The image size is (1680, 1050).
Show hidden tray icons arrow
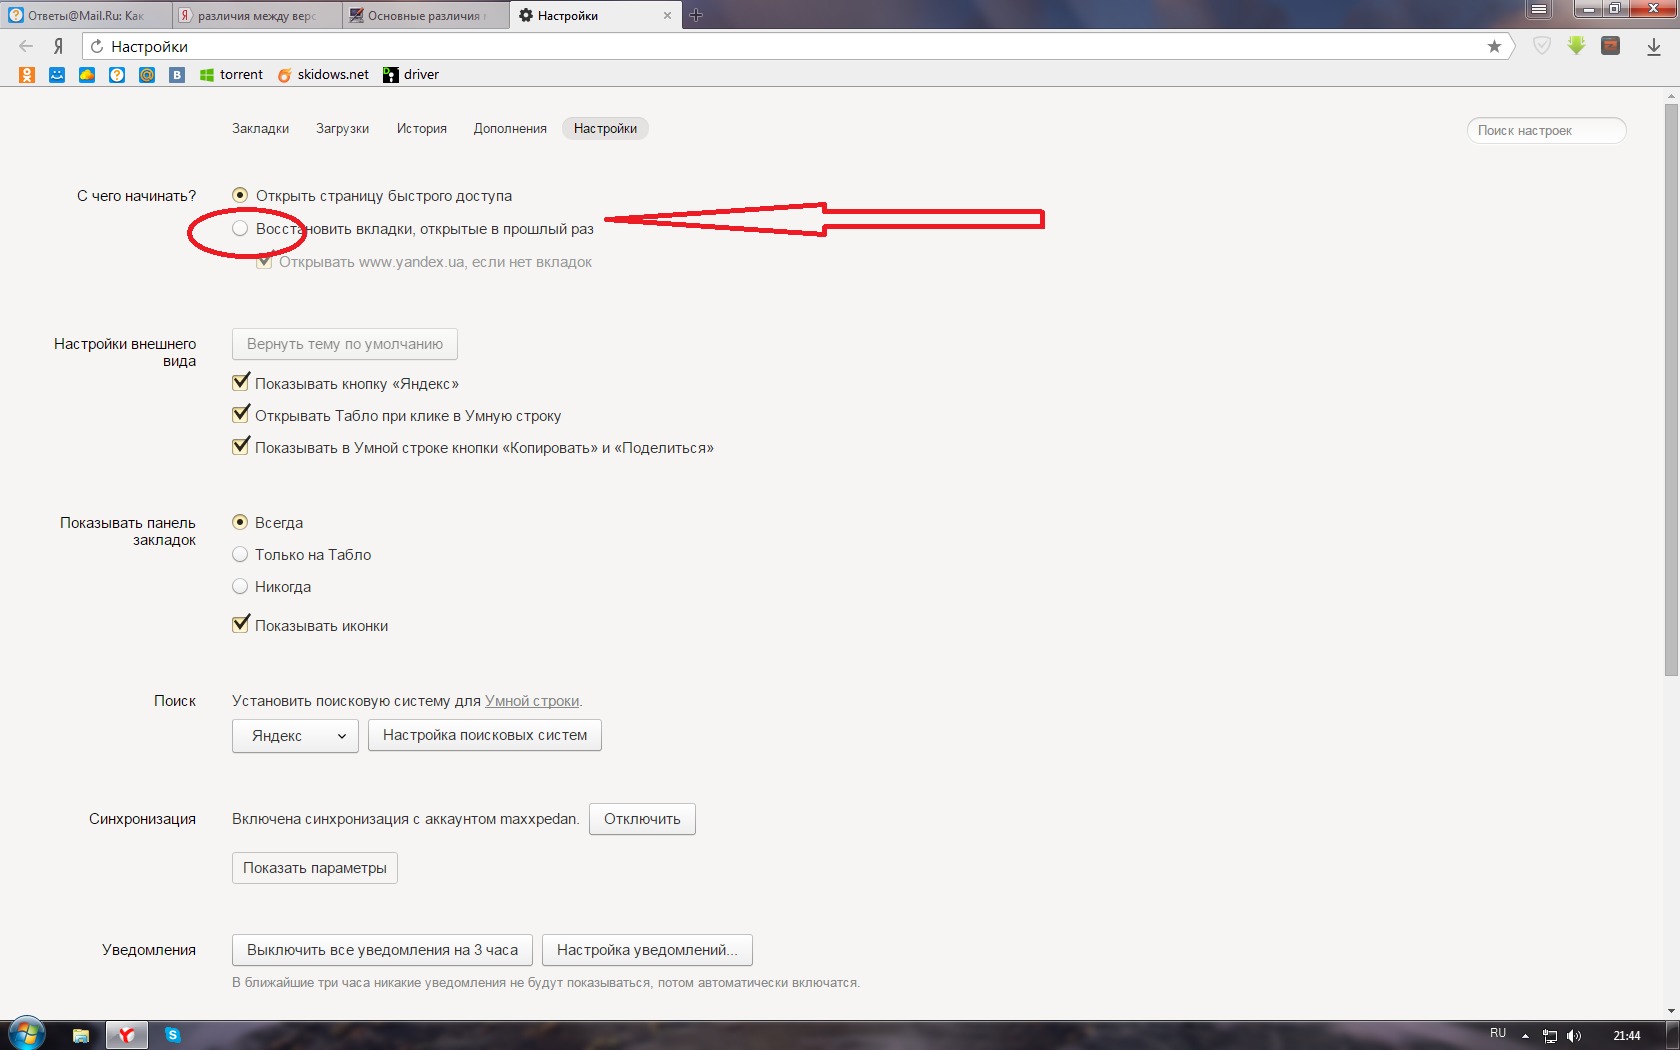(x=1525, y=1036)
